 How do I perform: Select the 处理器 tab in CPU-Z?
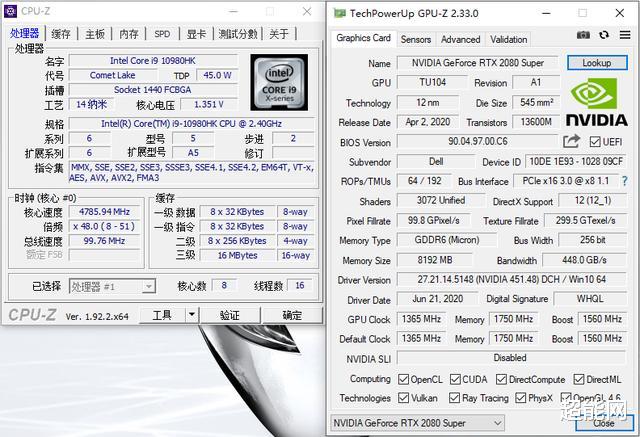pos(25,33)
